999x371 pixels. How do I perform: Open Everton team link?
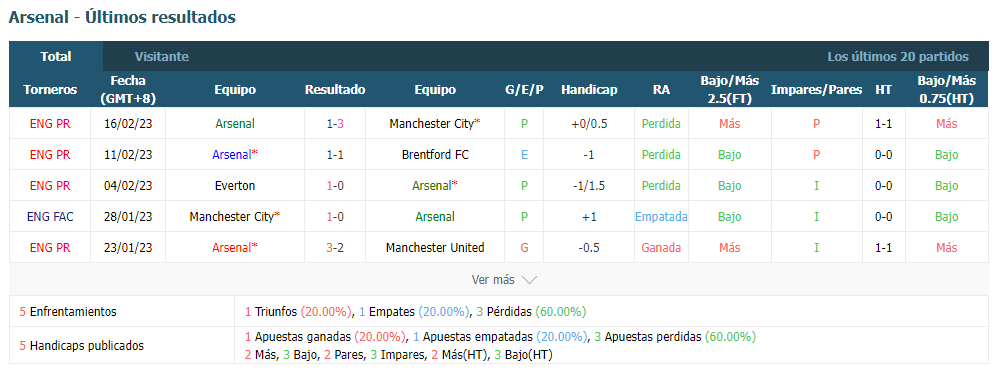point(235,186)
